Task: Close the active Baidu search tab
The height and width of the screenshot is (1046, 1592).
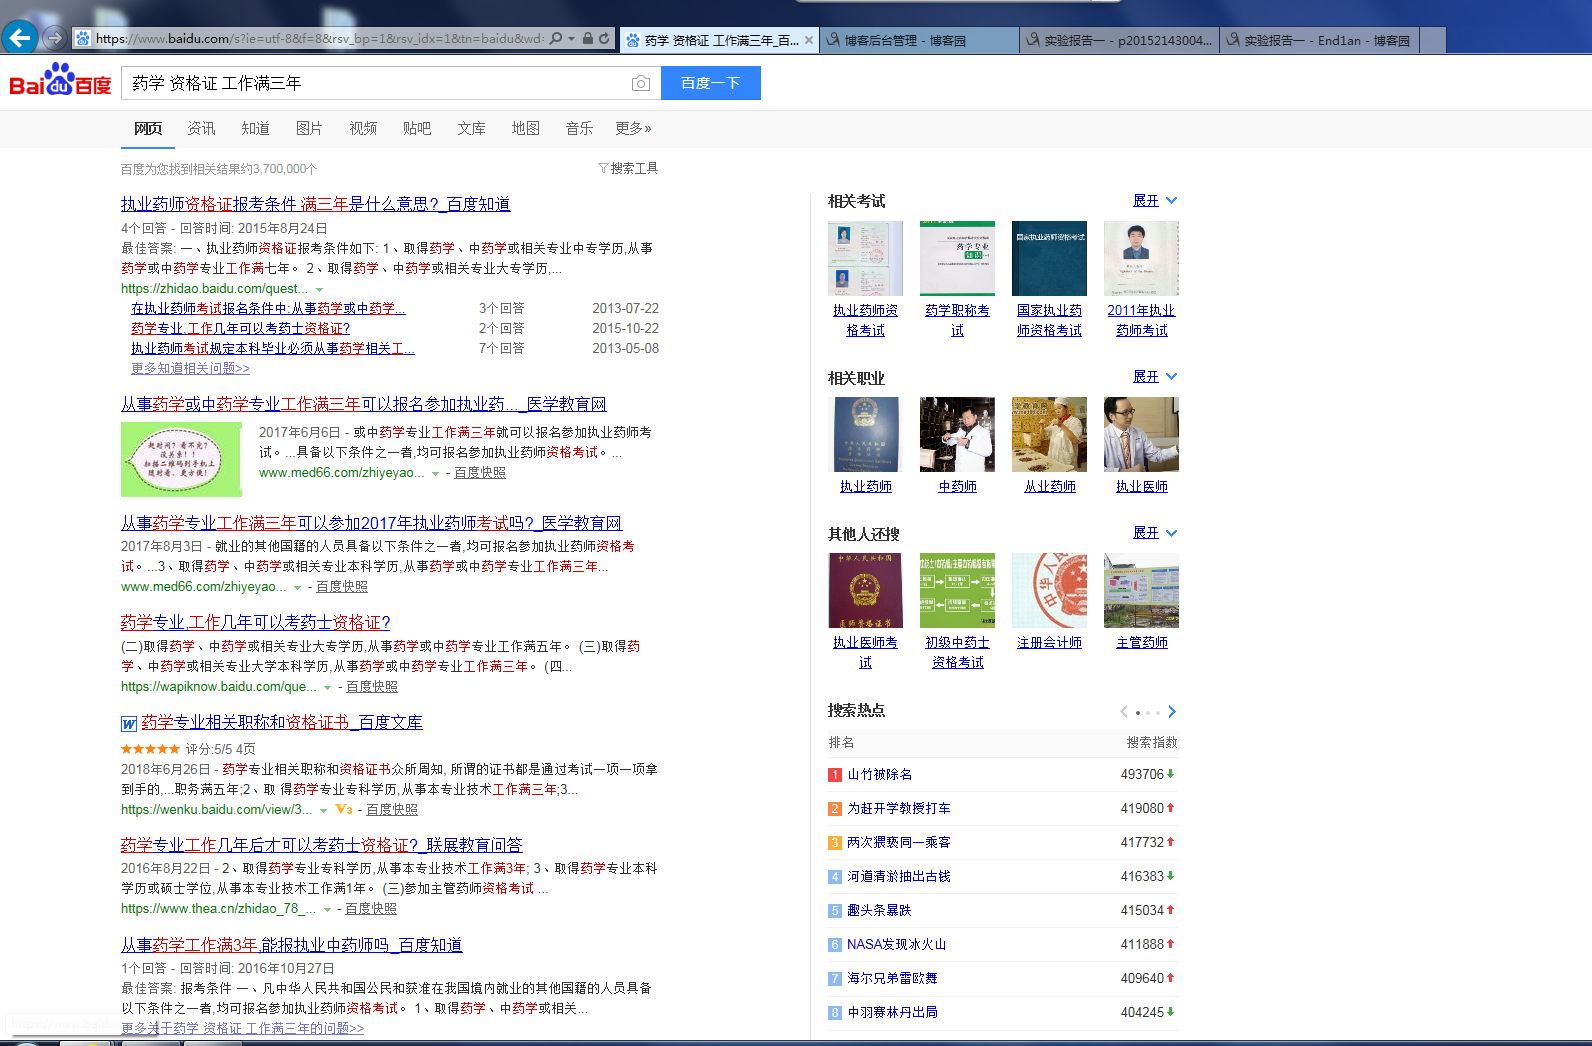Action: (809, 40)
